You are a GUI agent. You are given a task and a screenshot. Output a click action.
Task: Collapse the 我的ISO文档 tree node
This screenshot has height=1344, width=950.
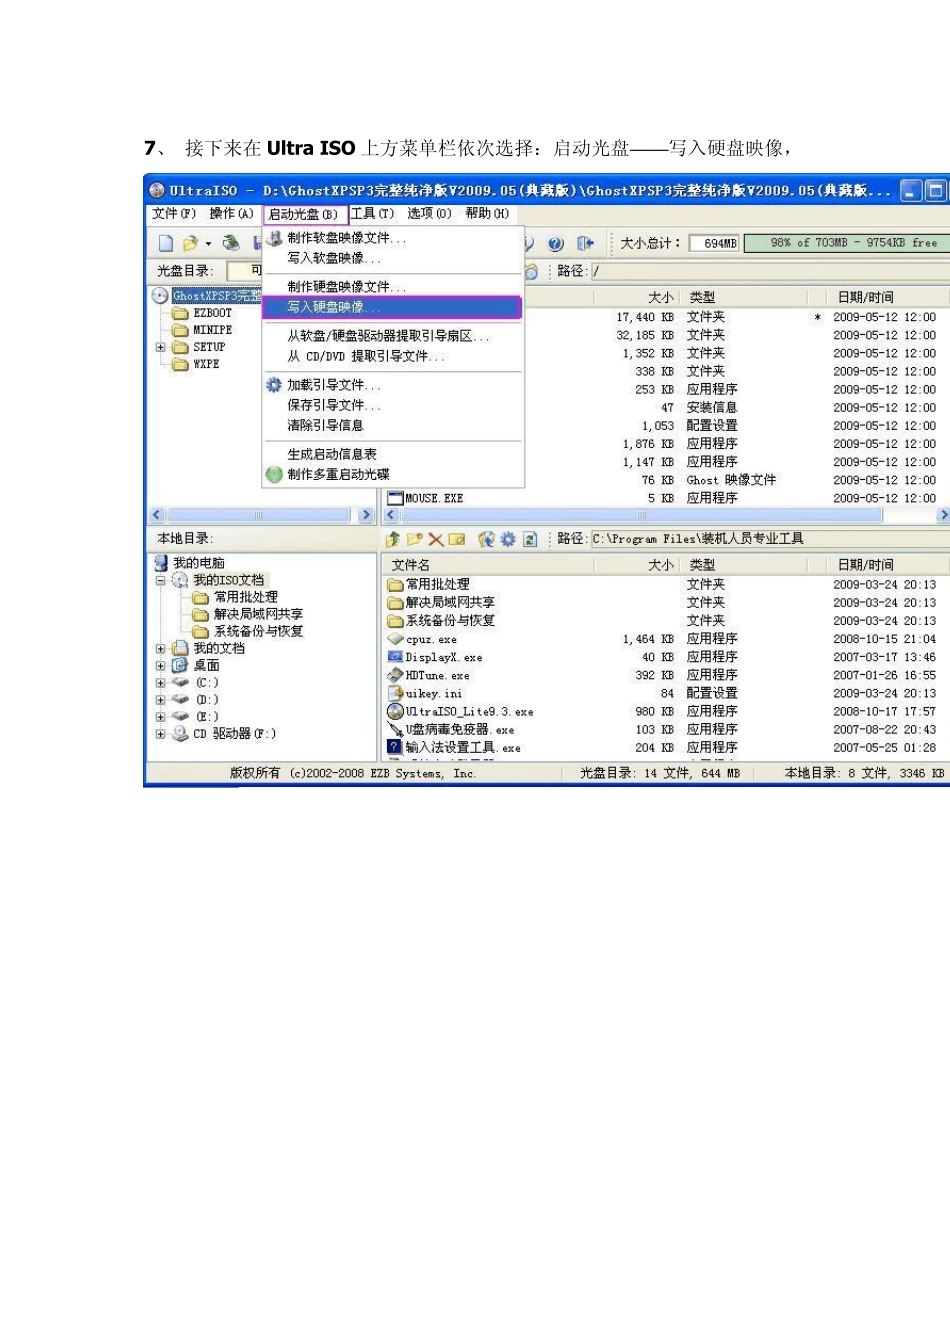[x=160, y=580]
